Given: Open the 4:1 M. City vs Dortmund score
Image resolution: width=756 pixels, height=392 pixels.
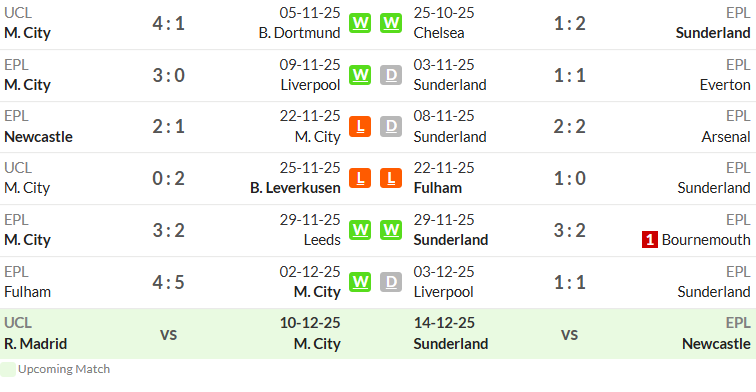Looking at the screenshot, I should [x=168, y=23].
